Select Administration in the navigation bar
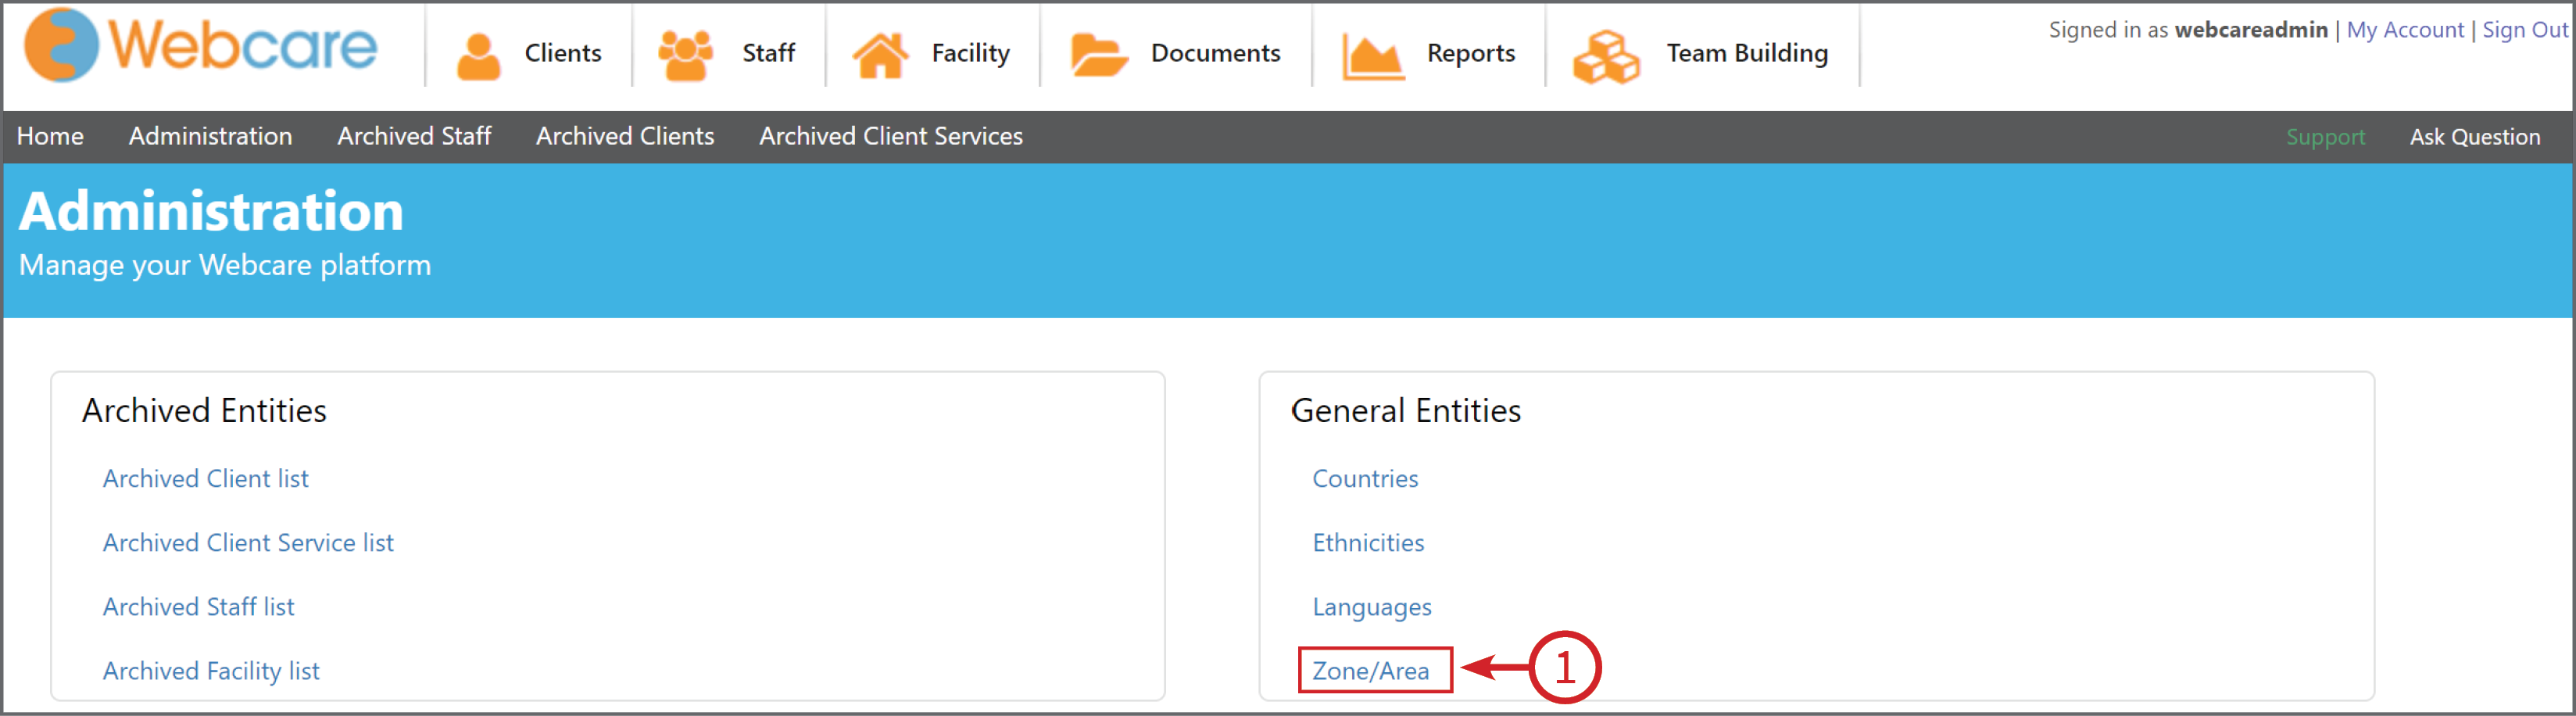Image resolution: width=2576 pixels, height=716 pixels. pyautogui.click(x=210, y=136)
